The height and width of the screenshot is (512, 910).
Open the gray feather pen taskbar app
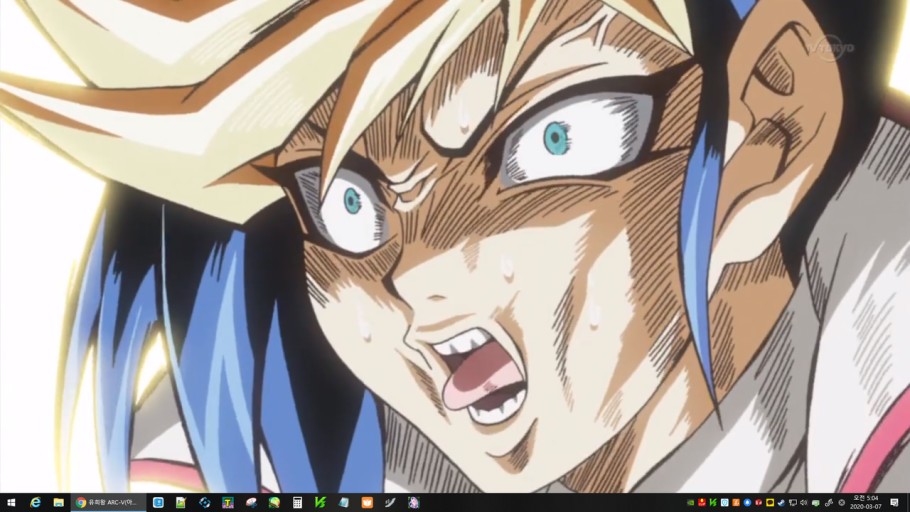click(x=390, y=503)
